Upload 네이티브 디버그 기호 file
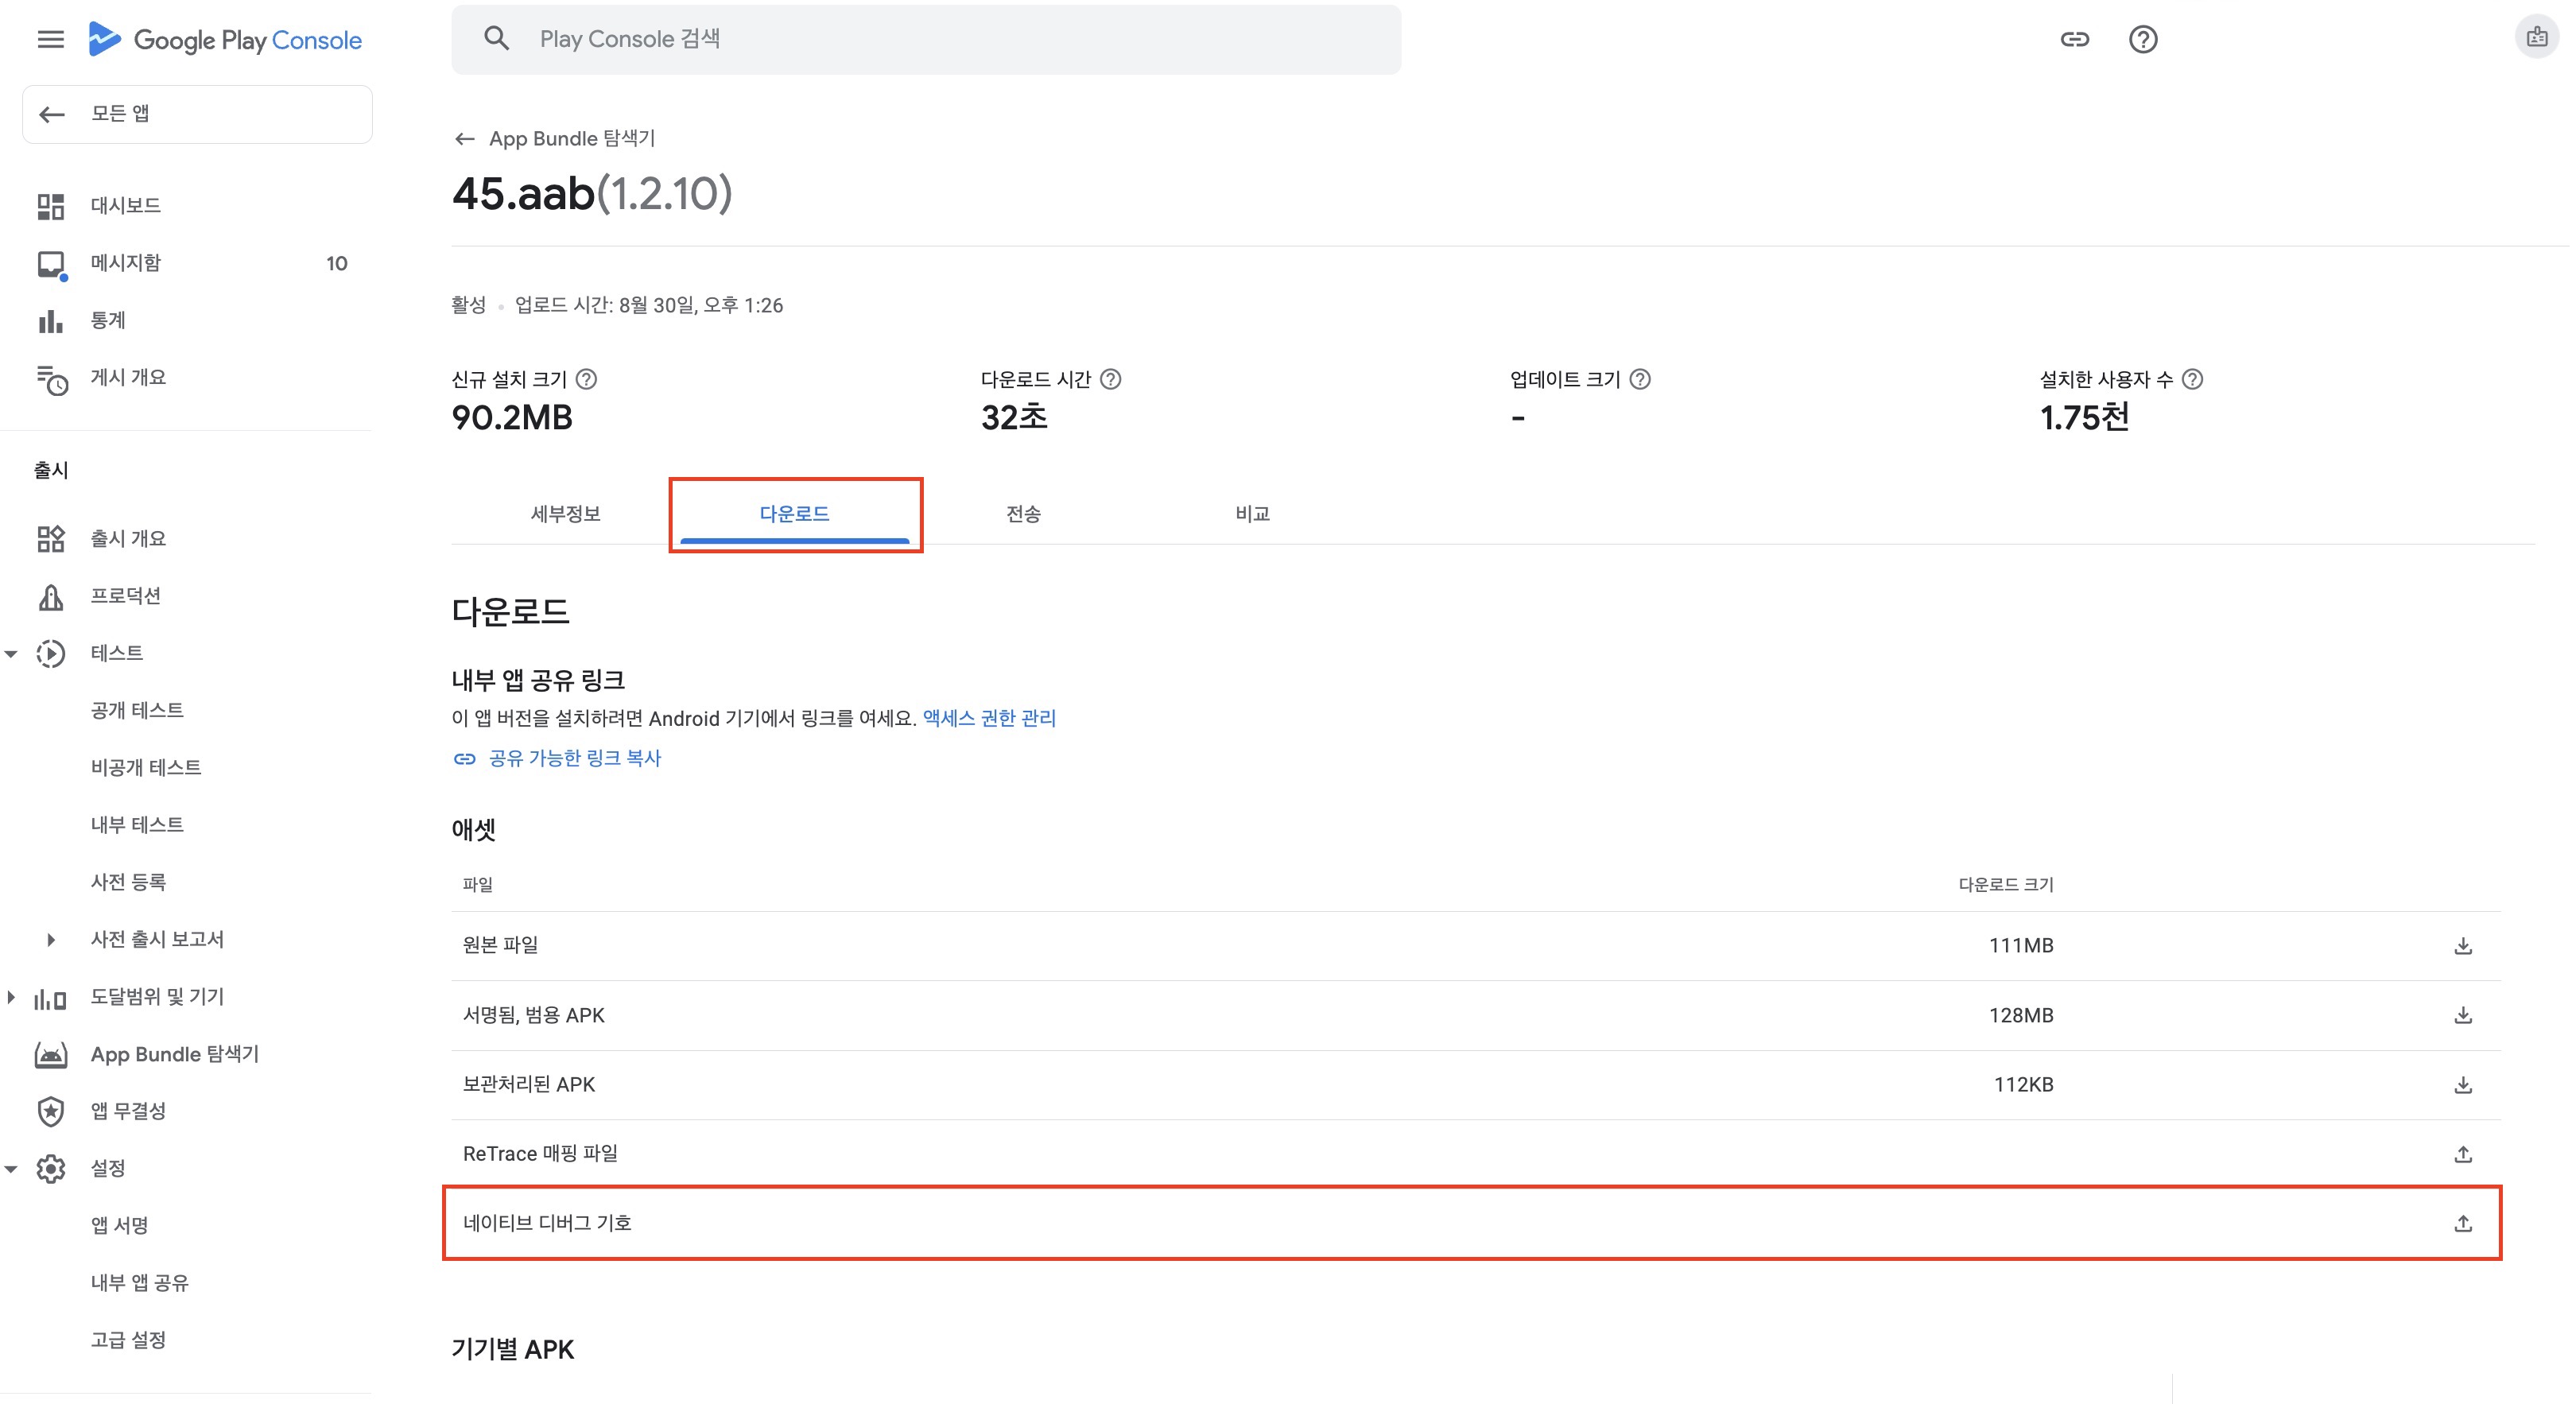This screenshot has height=1404, width=2576. click(x=2462, y=1223)
